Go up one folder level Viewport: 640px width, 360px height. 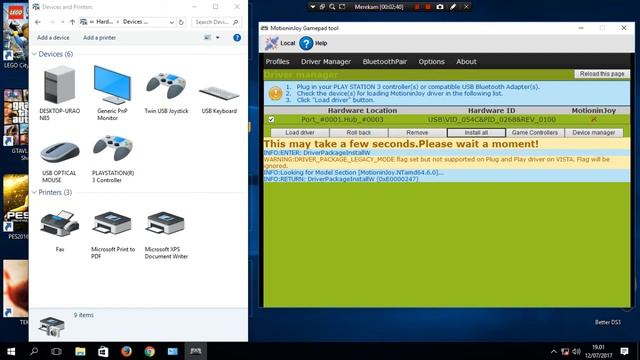pos(72,22)
